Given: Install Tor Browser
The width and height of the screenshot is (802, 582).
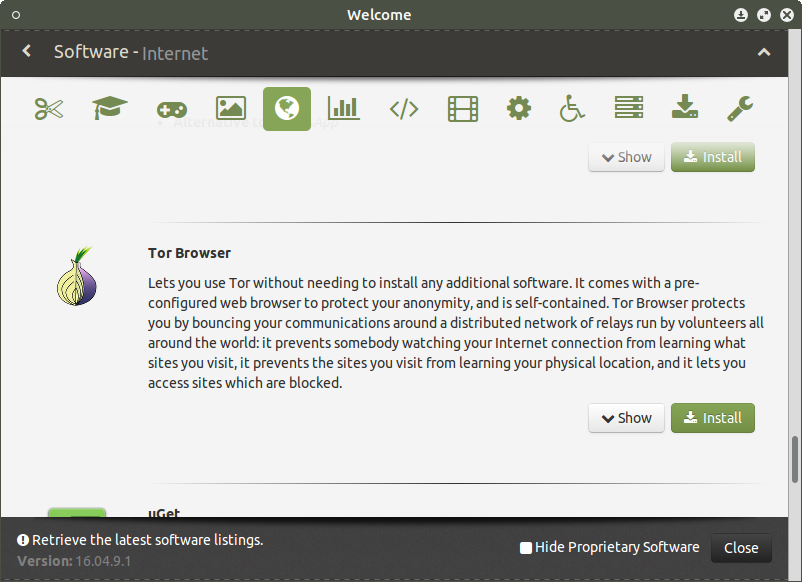Looking at the screenshot, I should [x=712, y=418].
